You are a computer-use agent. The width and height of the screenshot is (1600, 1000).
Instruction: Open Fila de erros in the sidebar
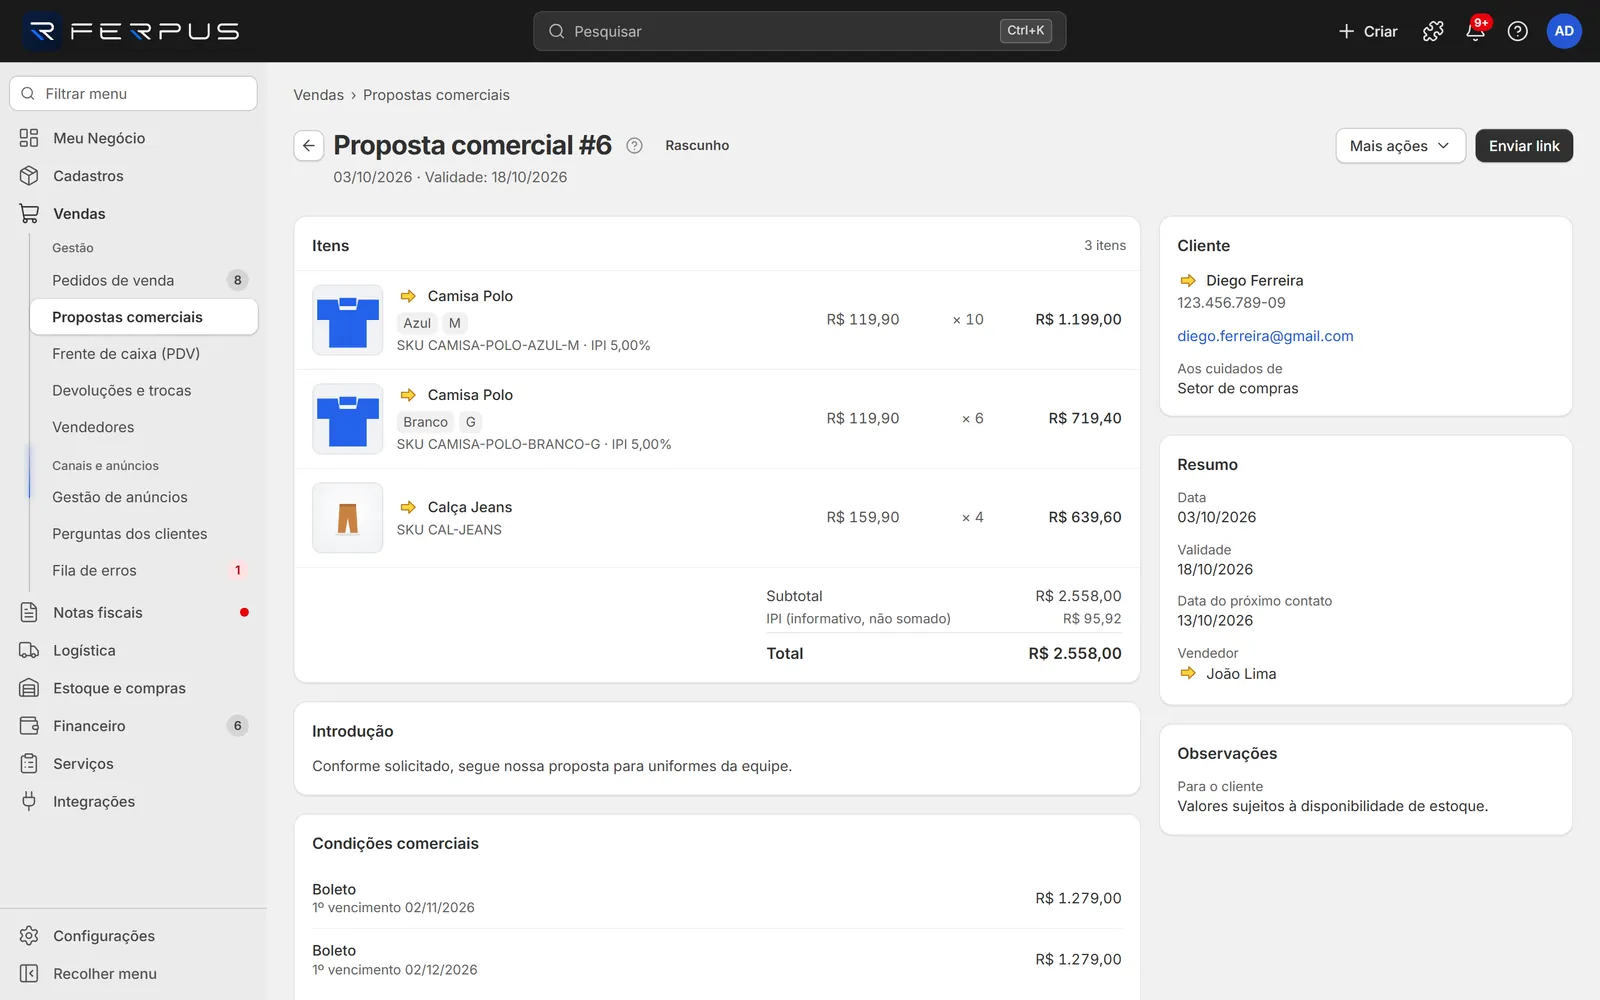[144, 570]
